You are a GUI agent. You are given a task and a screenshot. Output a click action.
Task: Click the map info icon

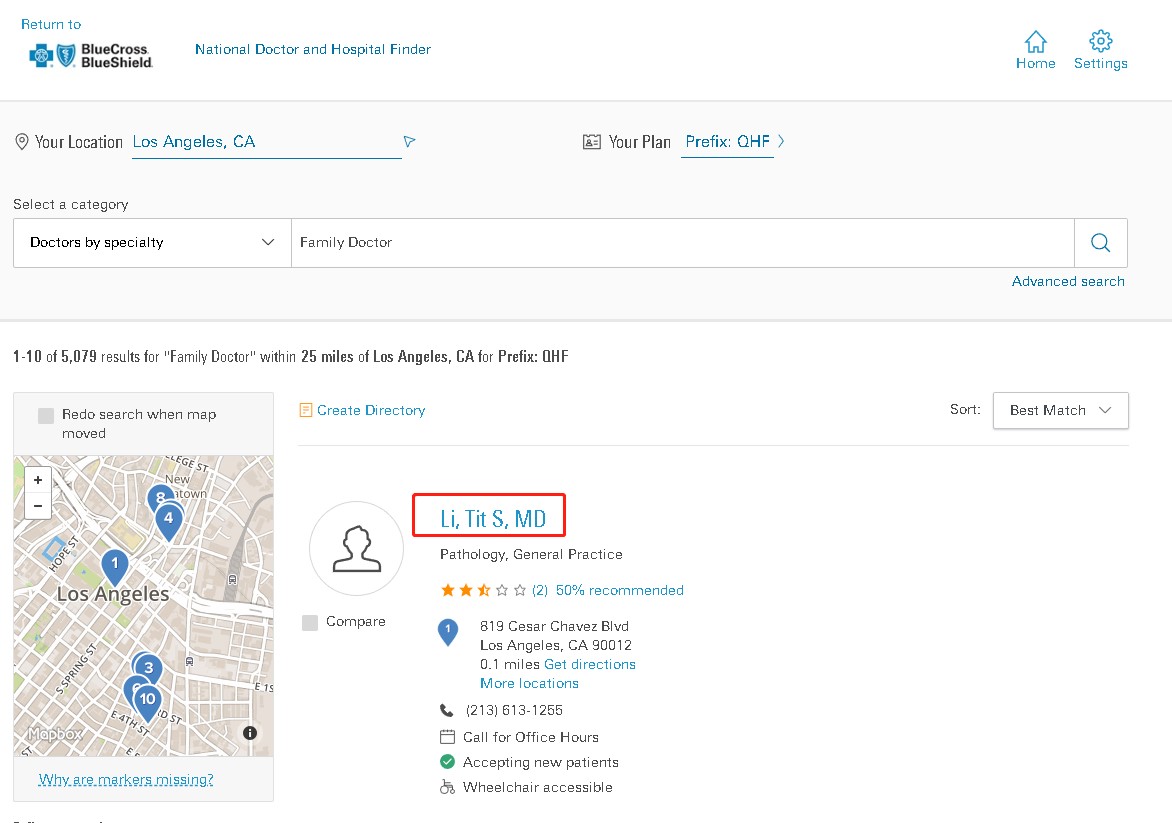tap(250, 733)
